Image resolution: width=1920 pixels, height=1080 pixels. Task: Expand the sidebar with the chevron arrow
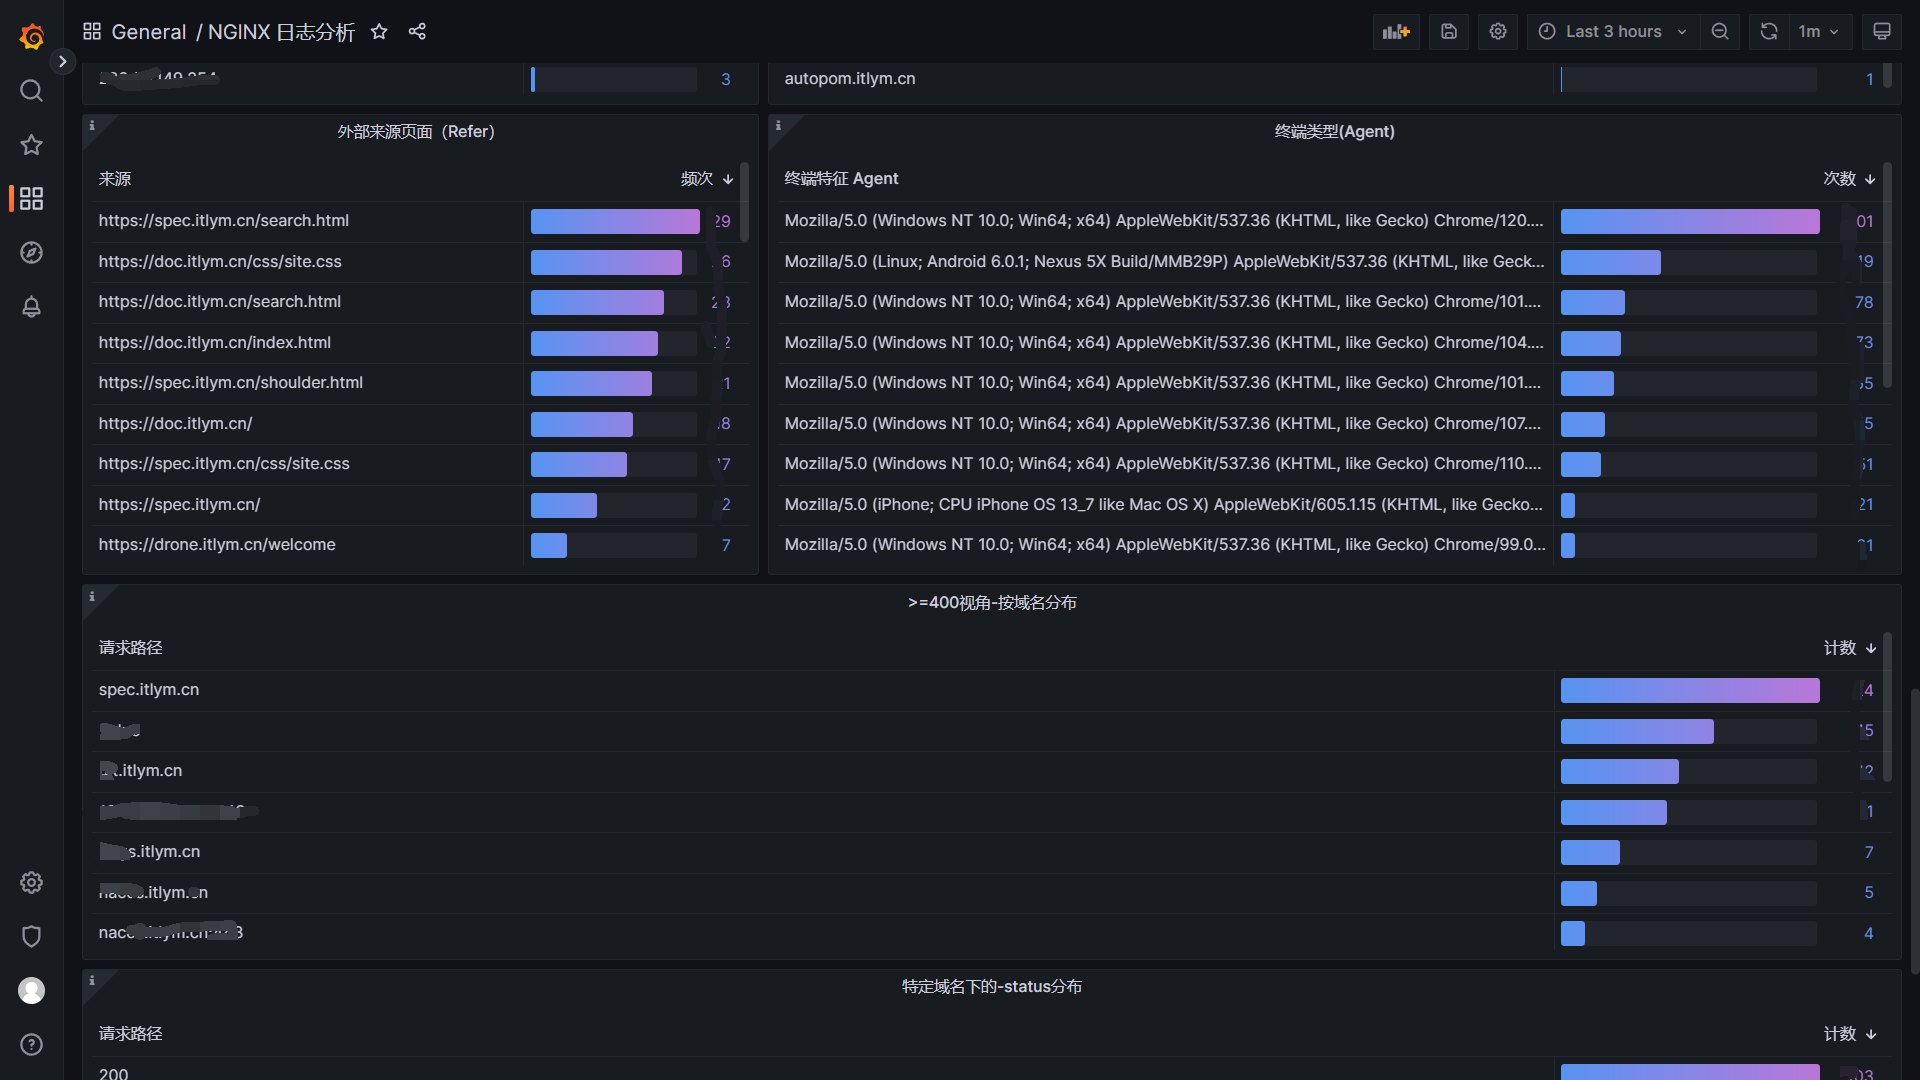point(62,61)
